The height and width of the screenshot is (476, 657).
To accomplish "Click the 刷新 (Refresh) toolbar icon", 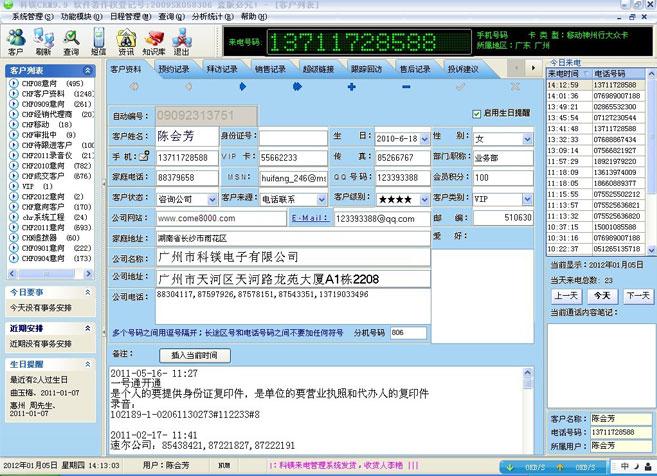I will (43, 40).
